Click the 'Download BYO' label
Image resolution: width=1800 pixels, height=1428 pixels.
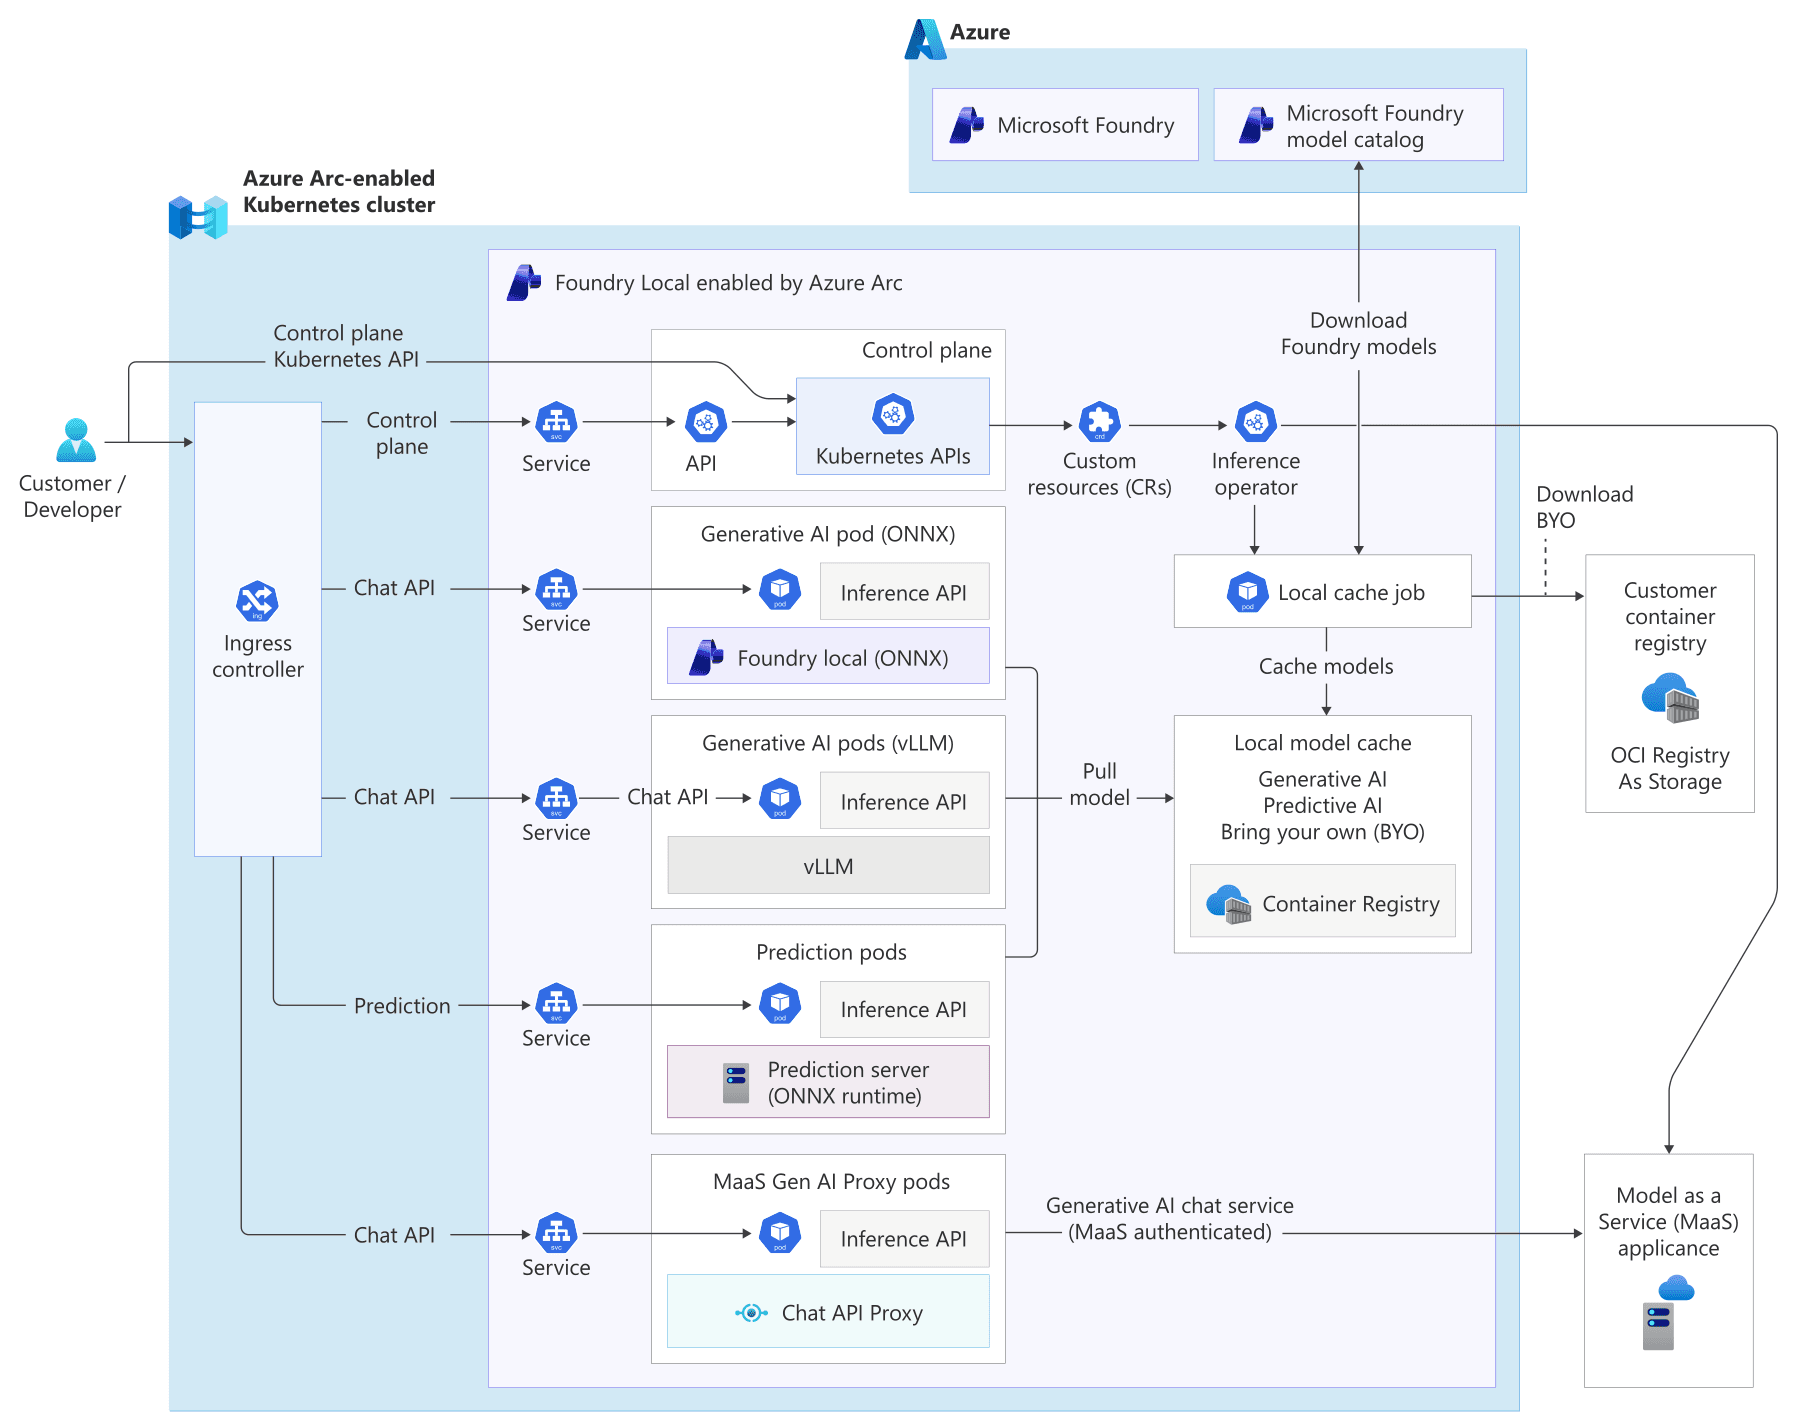tap(1584, 507)
